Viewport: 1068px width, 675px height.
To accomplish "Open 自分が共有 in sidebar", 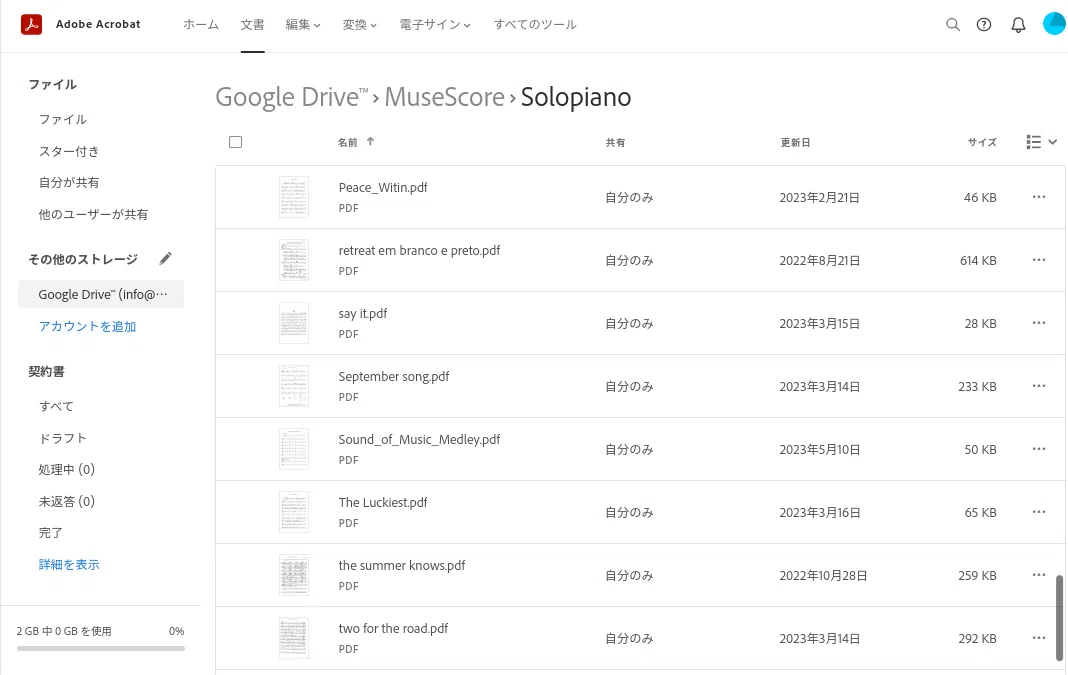I will (x=69, y=183).
